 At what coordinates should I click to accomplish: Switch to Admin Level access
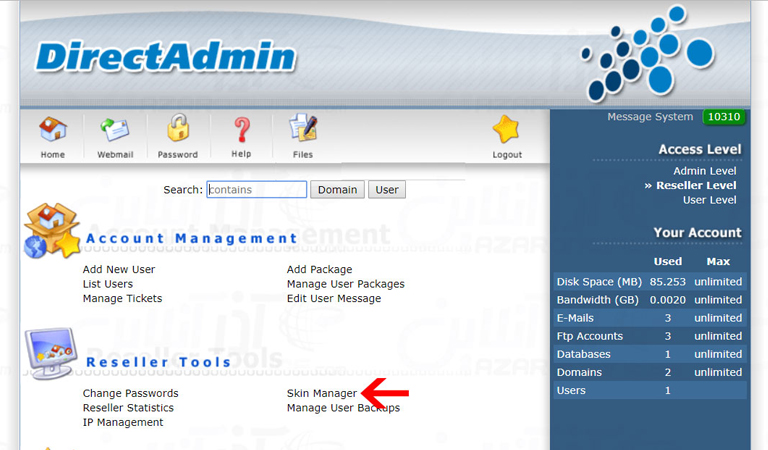point(704,171)
